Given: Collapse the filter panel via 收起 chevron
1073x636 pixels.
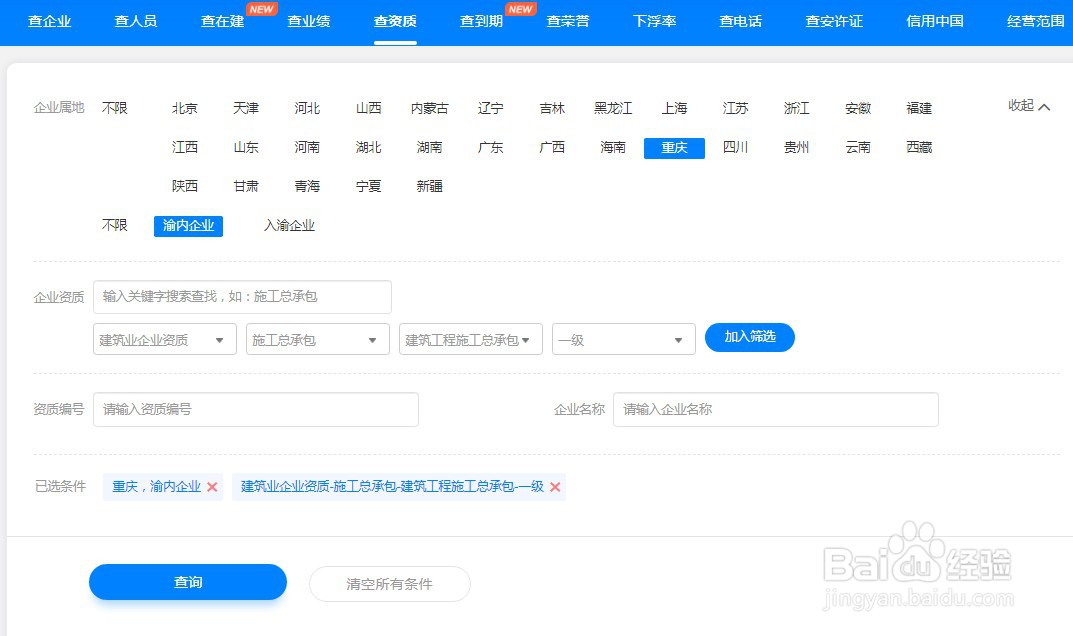Looking at the screenshot, I should 1028,105.
